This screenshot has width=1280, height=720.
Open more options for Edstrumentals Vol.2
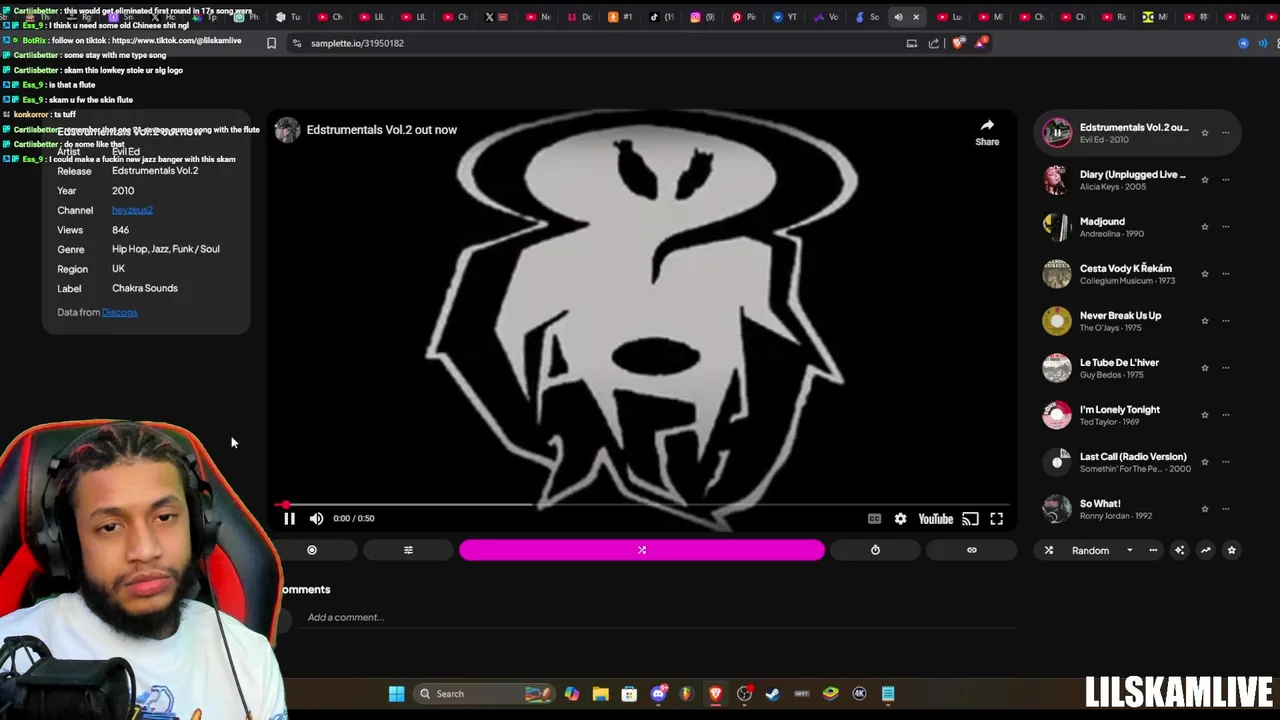(x=1226, y=132)
